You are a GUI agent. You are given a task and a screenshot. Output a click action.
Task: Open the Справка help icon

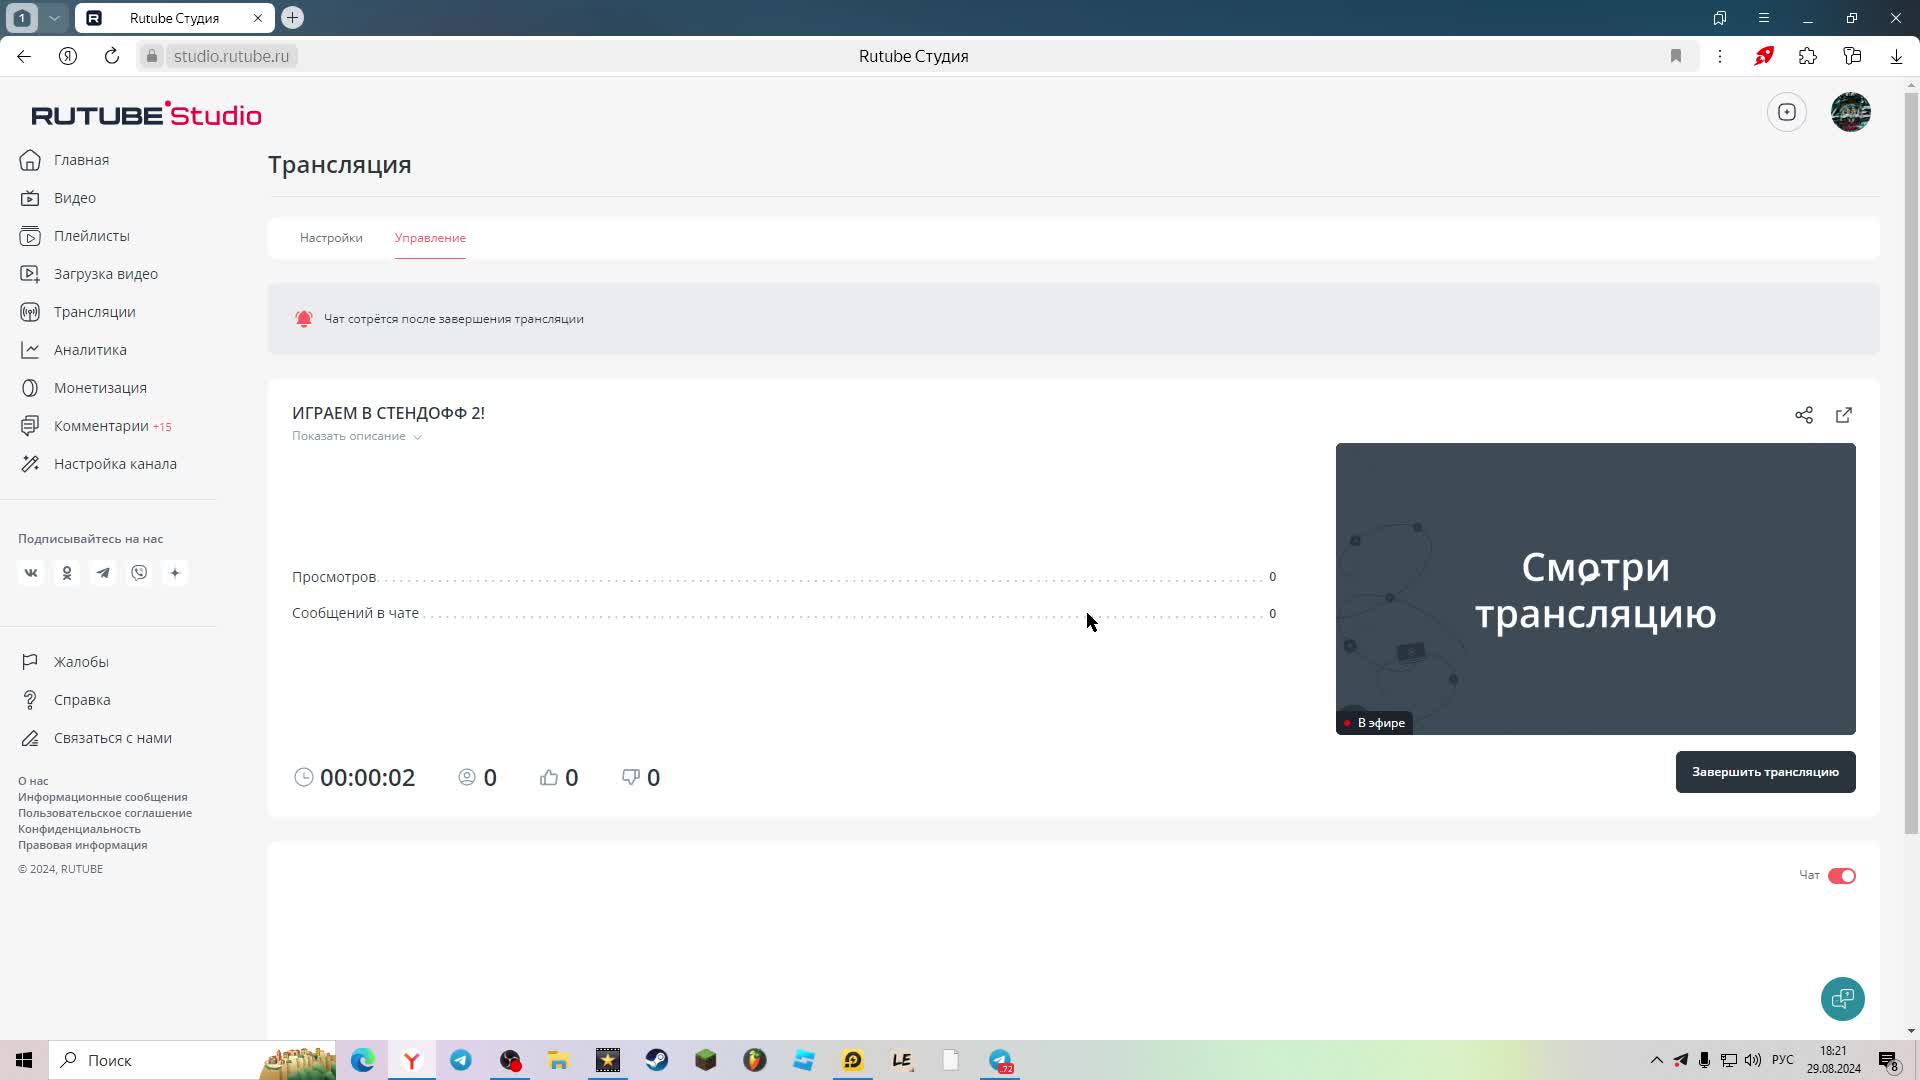[30, 700]
